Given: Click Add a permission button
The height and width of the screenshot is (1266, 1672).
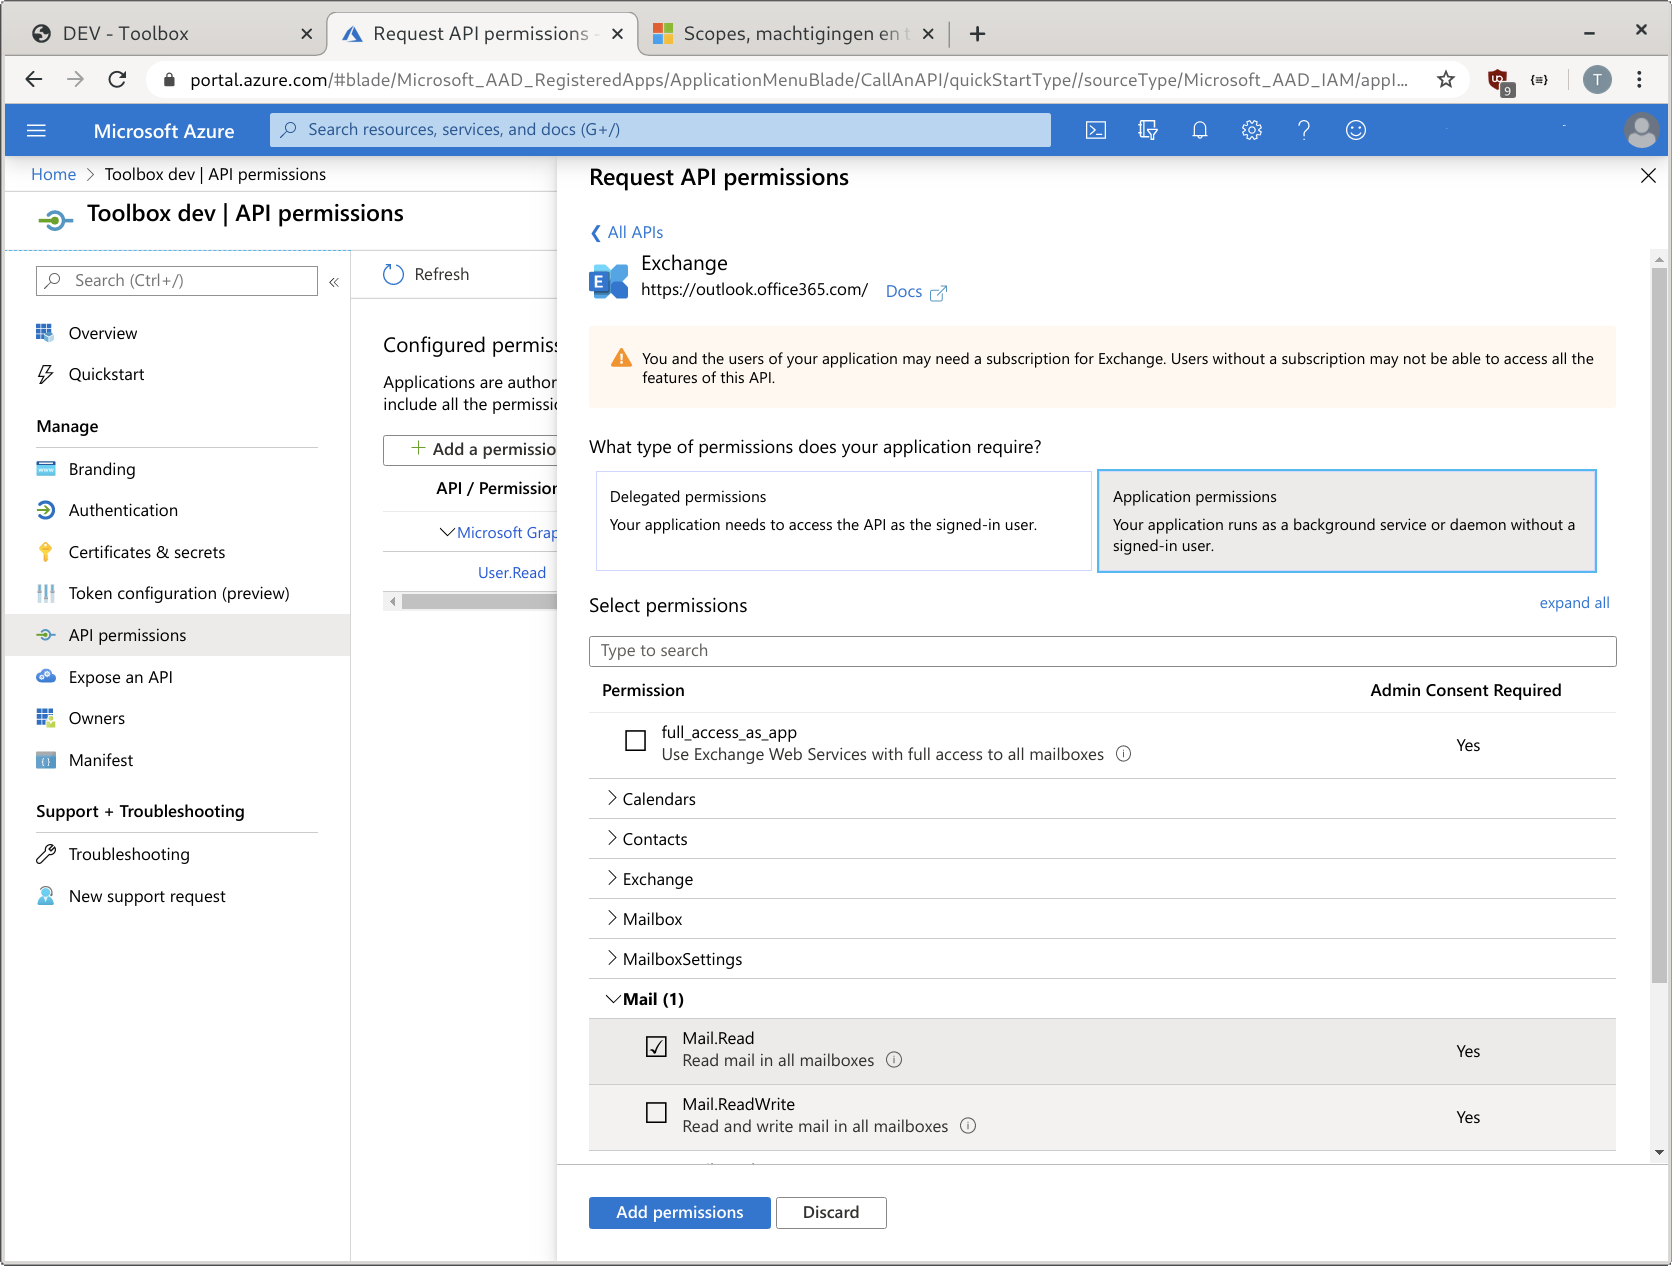Looking at the screenshot, I should (470, 450).
